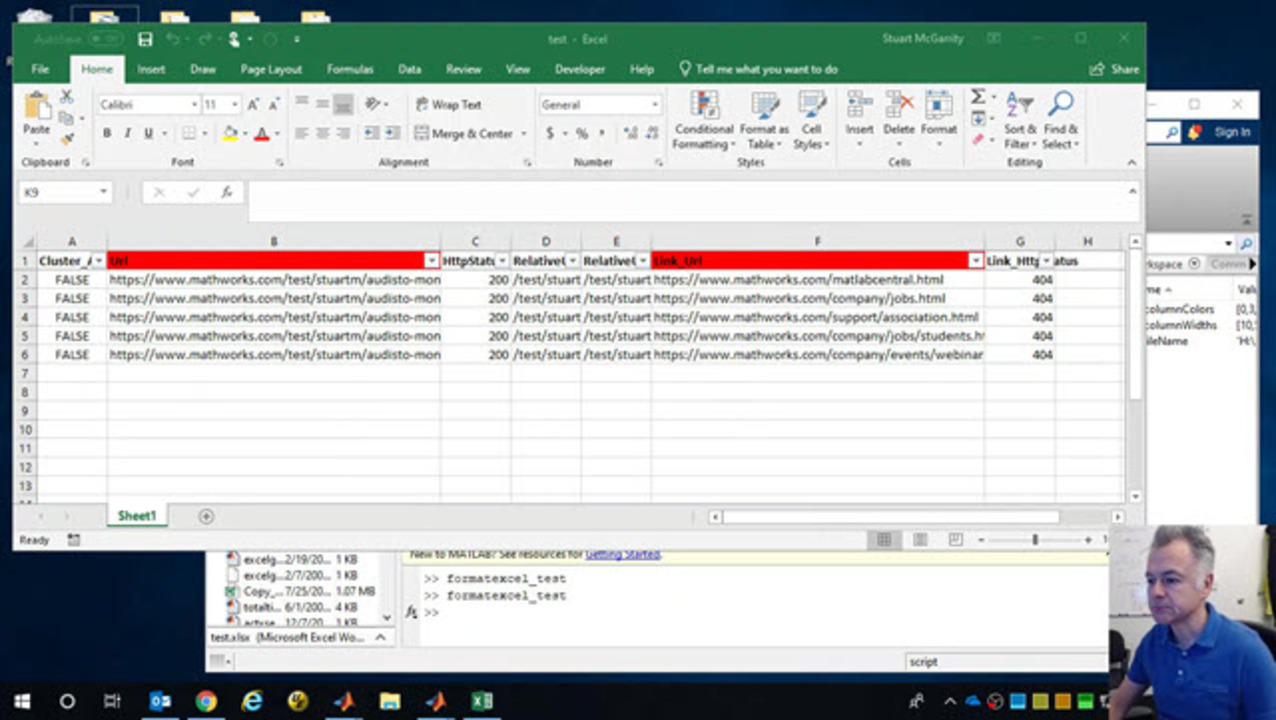This screenshot has width=1276, height=720.
Task: Click the Cut scissors icon
Action: [67, 97]
